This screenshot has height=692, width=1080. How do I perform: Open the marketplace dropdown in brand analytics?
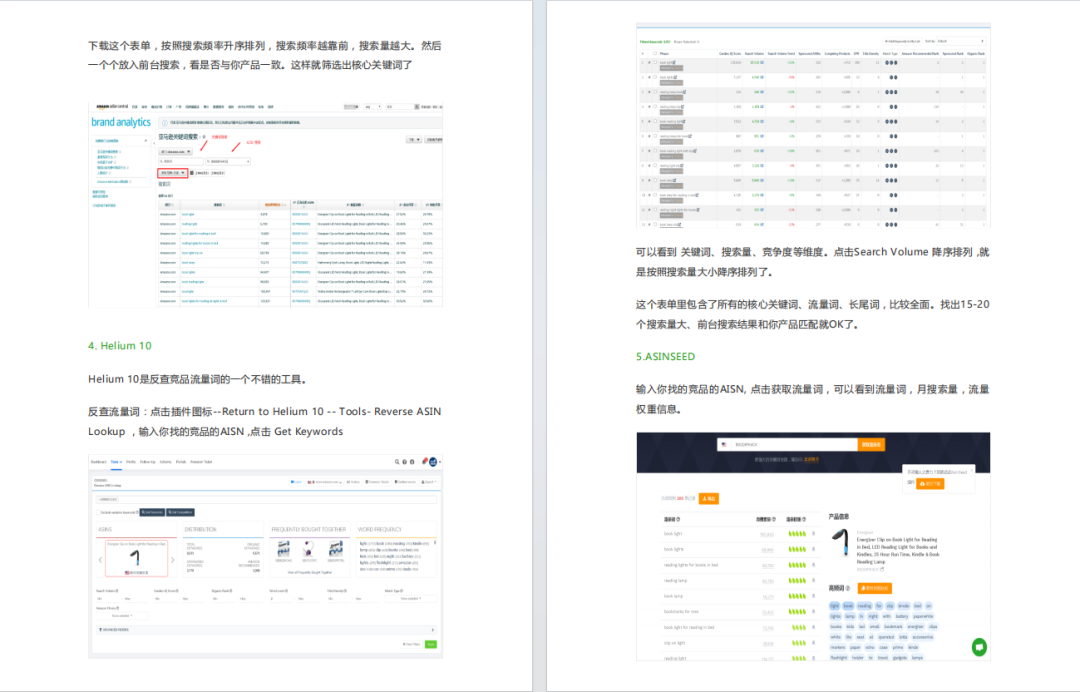176,151
